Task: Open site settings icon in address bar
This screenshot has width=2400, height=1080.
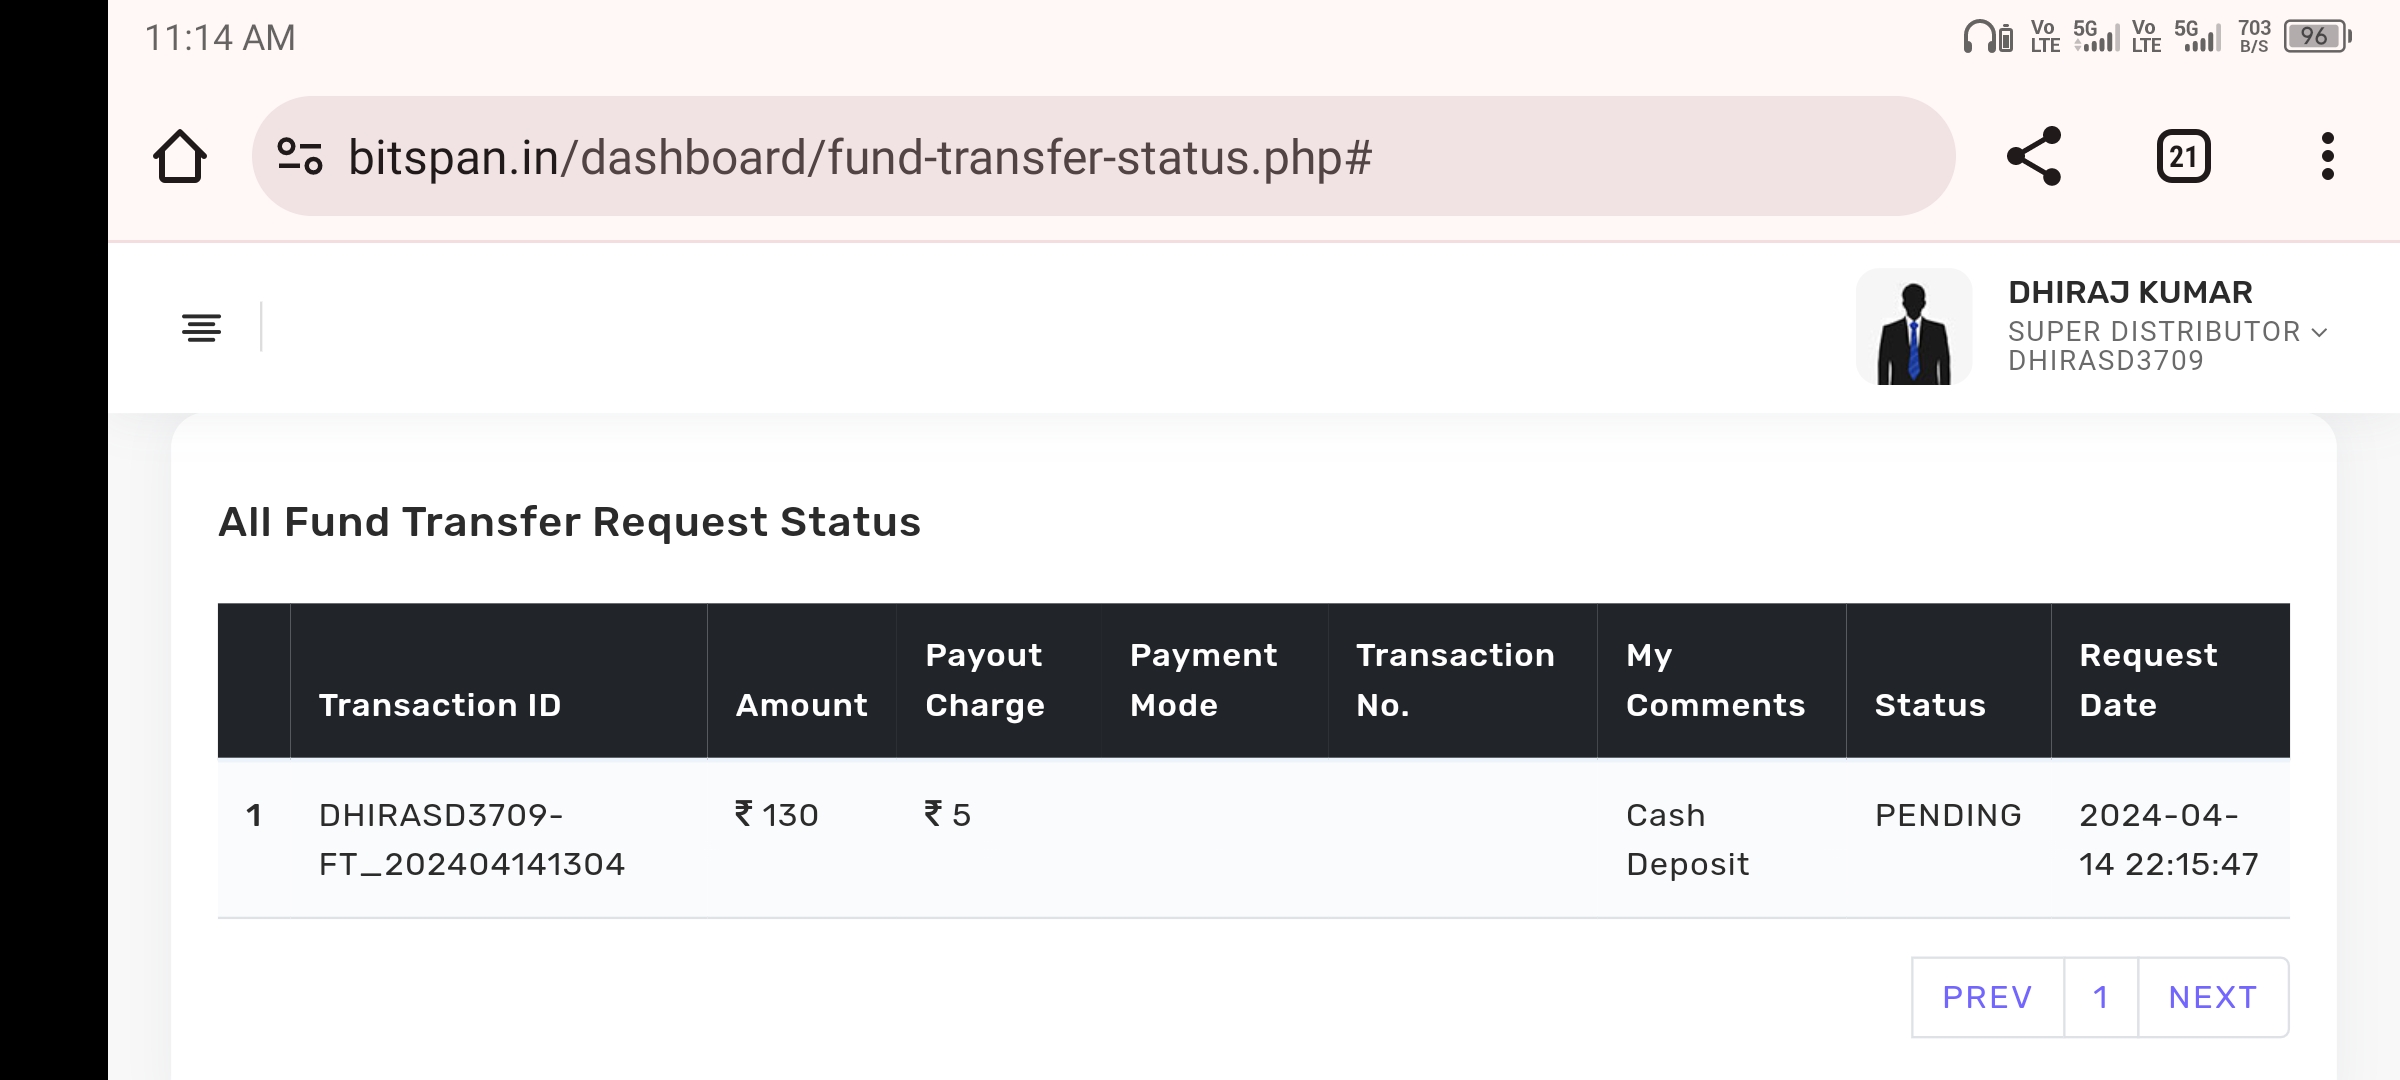Action: (x=300, y=157)
